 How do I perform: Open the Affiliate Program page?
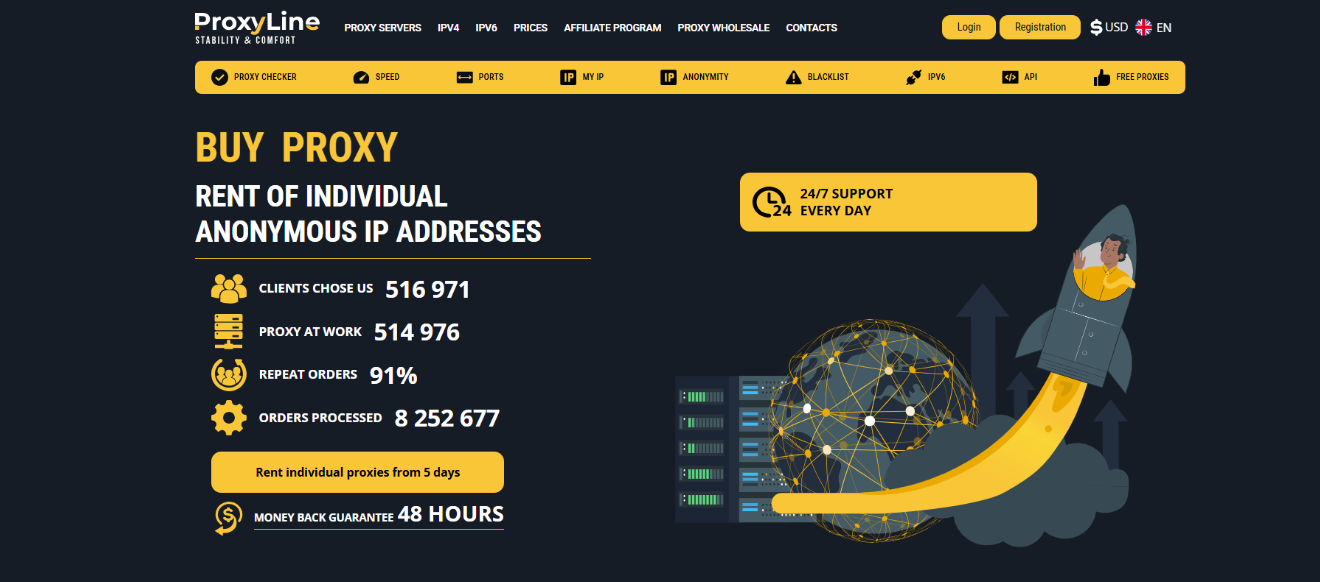point(612,28)
